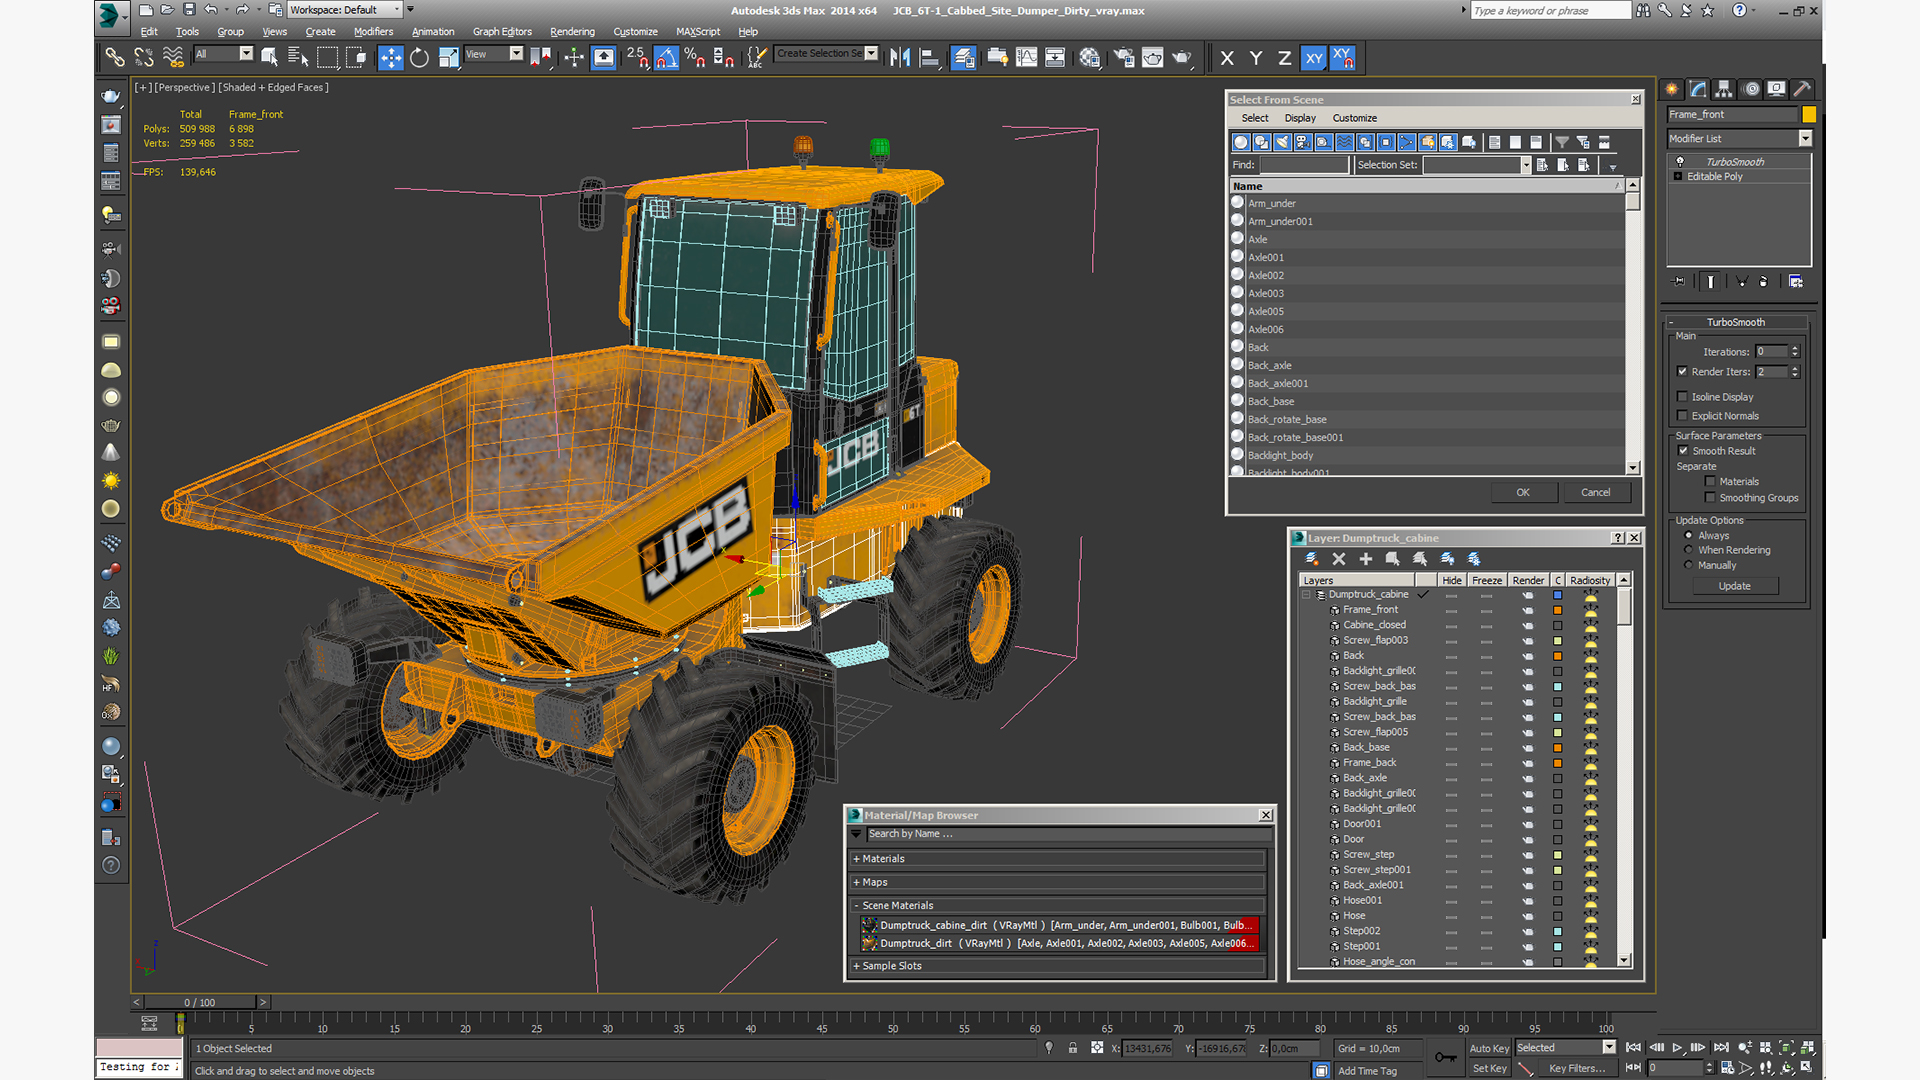Enable Explicit Normals checkbox
The height and width of the screenshot is (1080, 1920).
click(x=1682, y=415)
